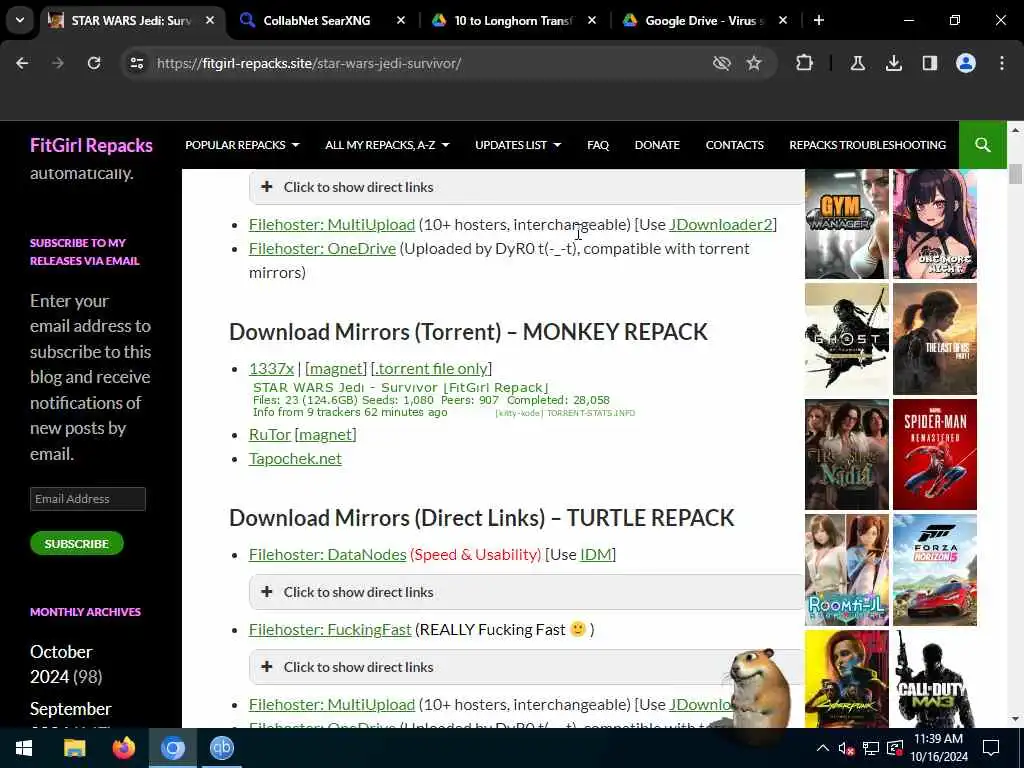Open October 2024 archive link
1024x768 pixels.
(x=61, y=664)
